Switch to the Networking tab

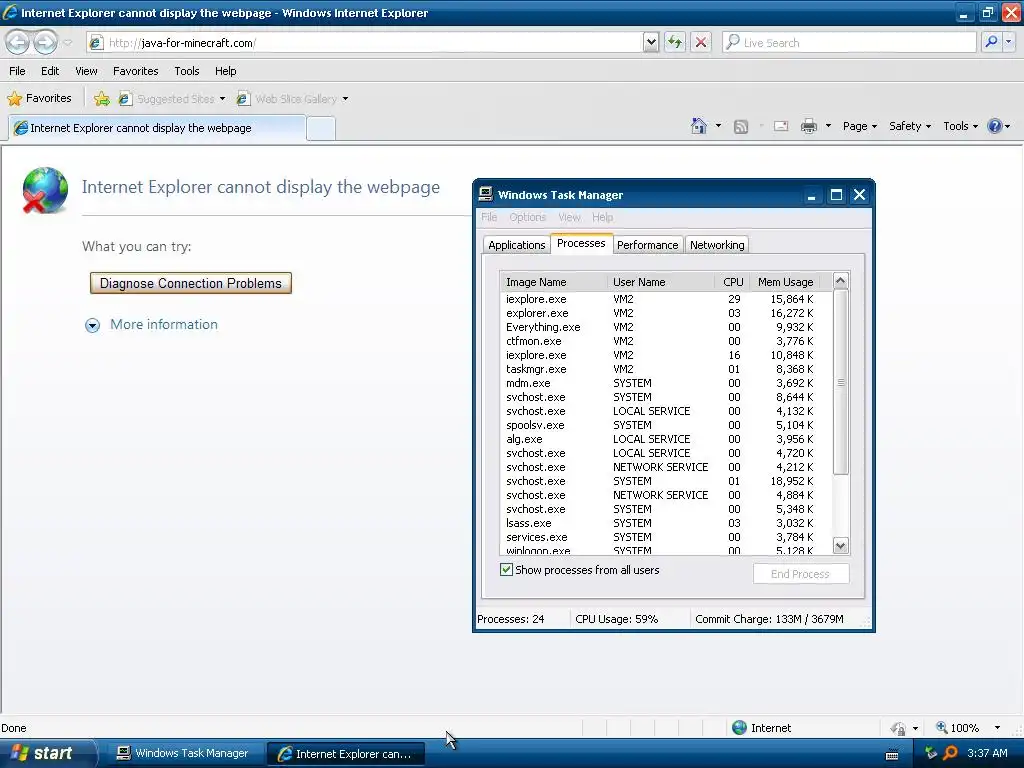tap(717, 245)
